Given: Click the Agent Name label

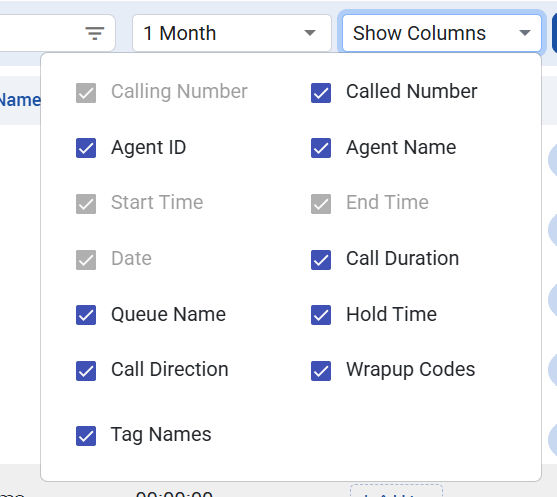Looking at the screenshot, I should (401, 147).
